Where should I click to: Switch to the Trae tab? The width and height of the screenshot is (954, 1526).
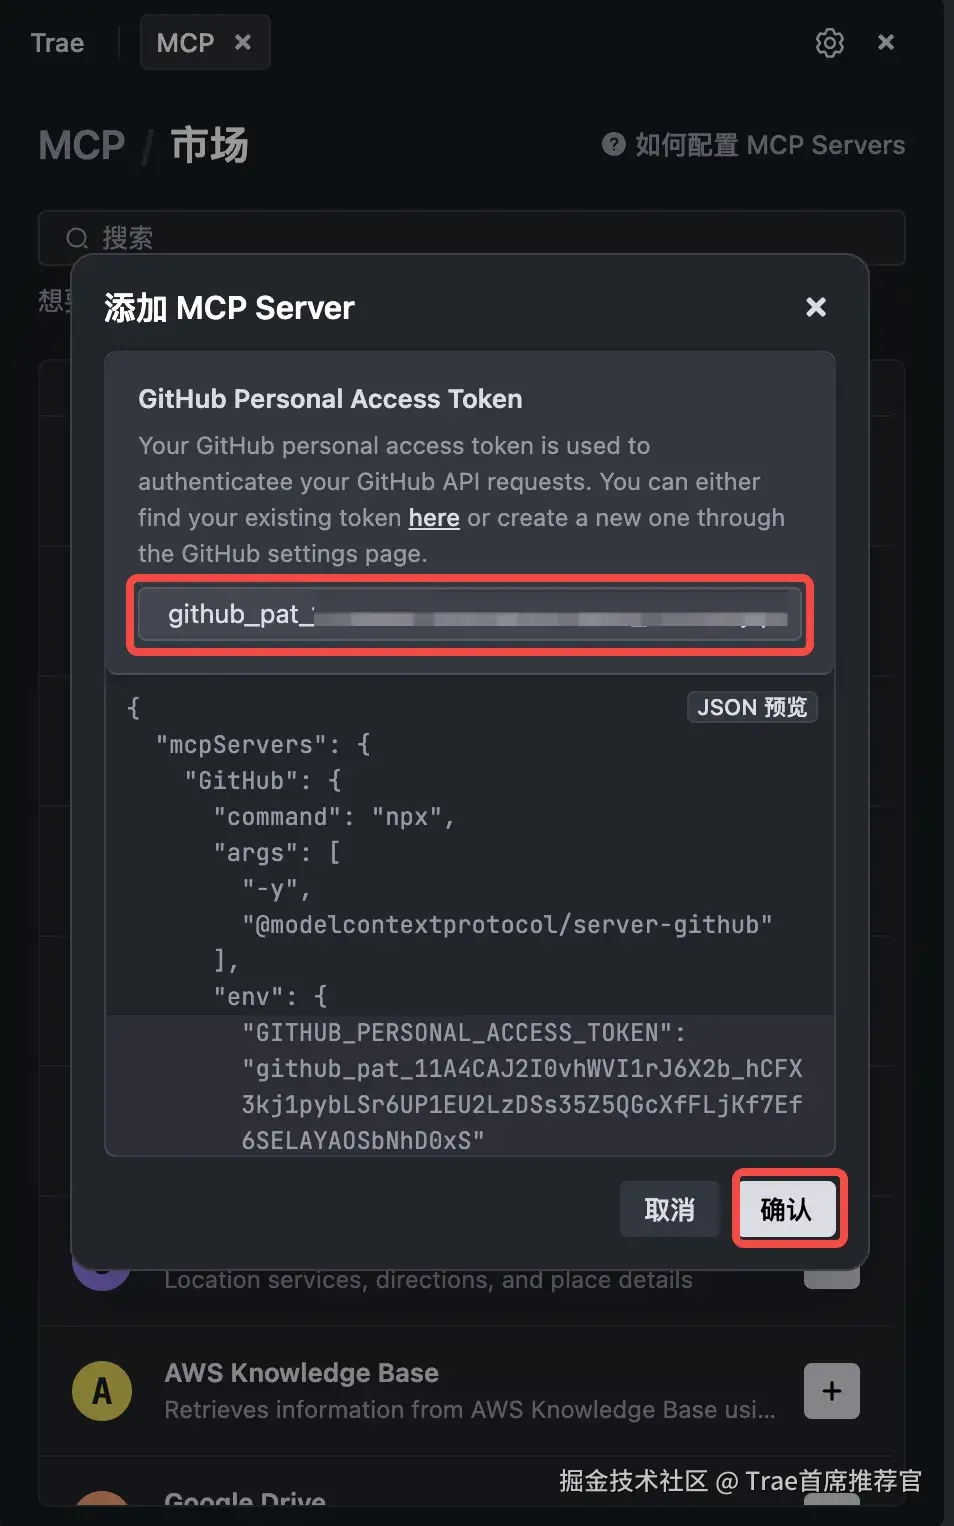[x=57, y=43]
